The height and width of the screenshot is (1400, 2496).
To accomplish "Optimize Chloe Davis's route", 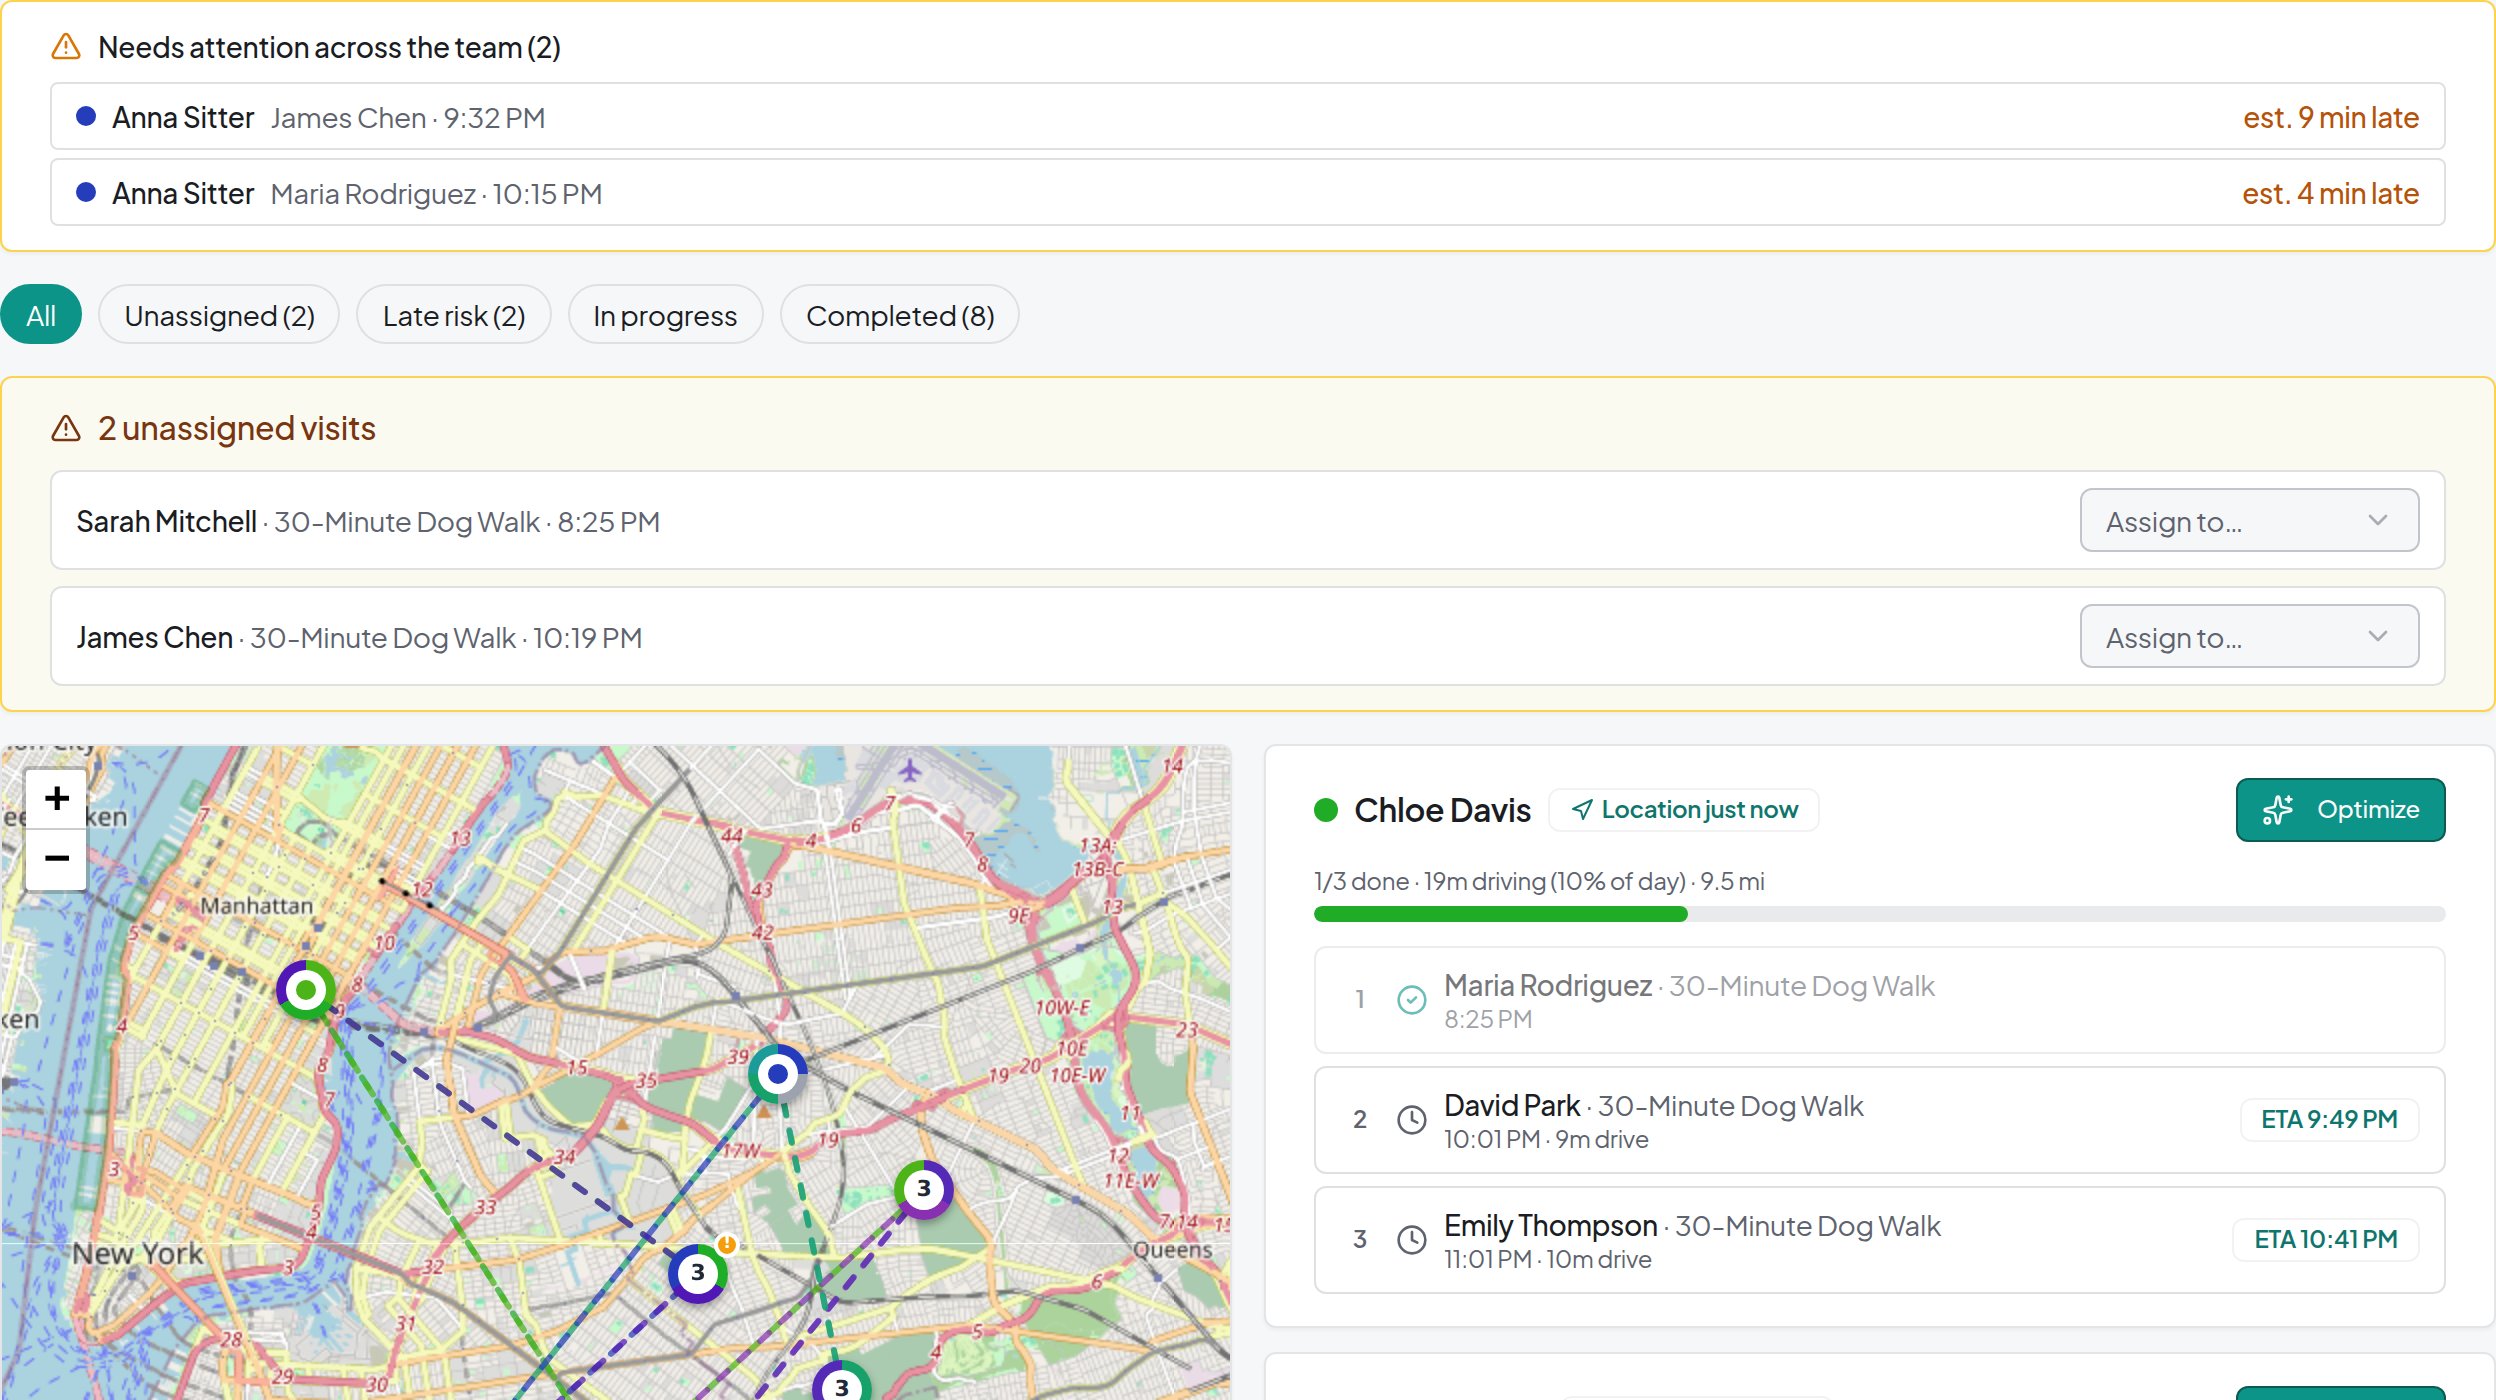I will coord(2340,810).
